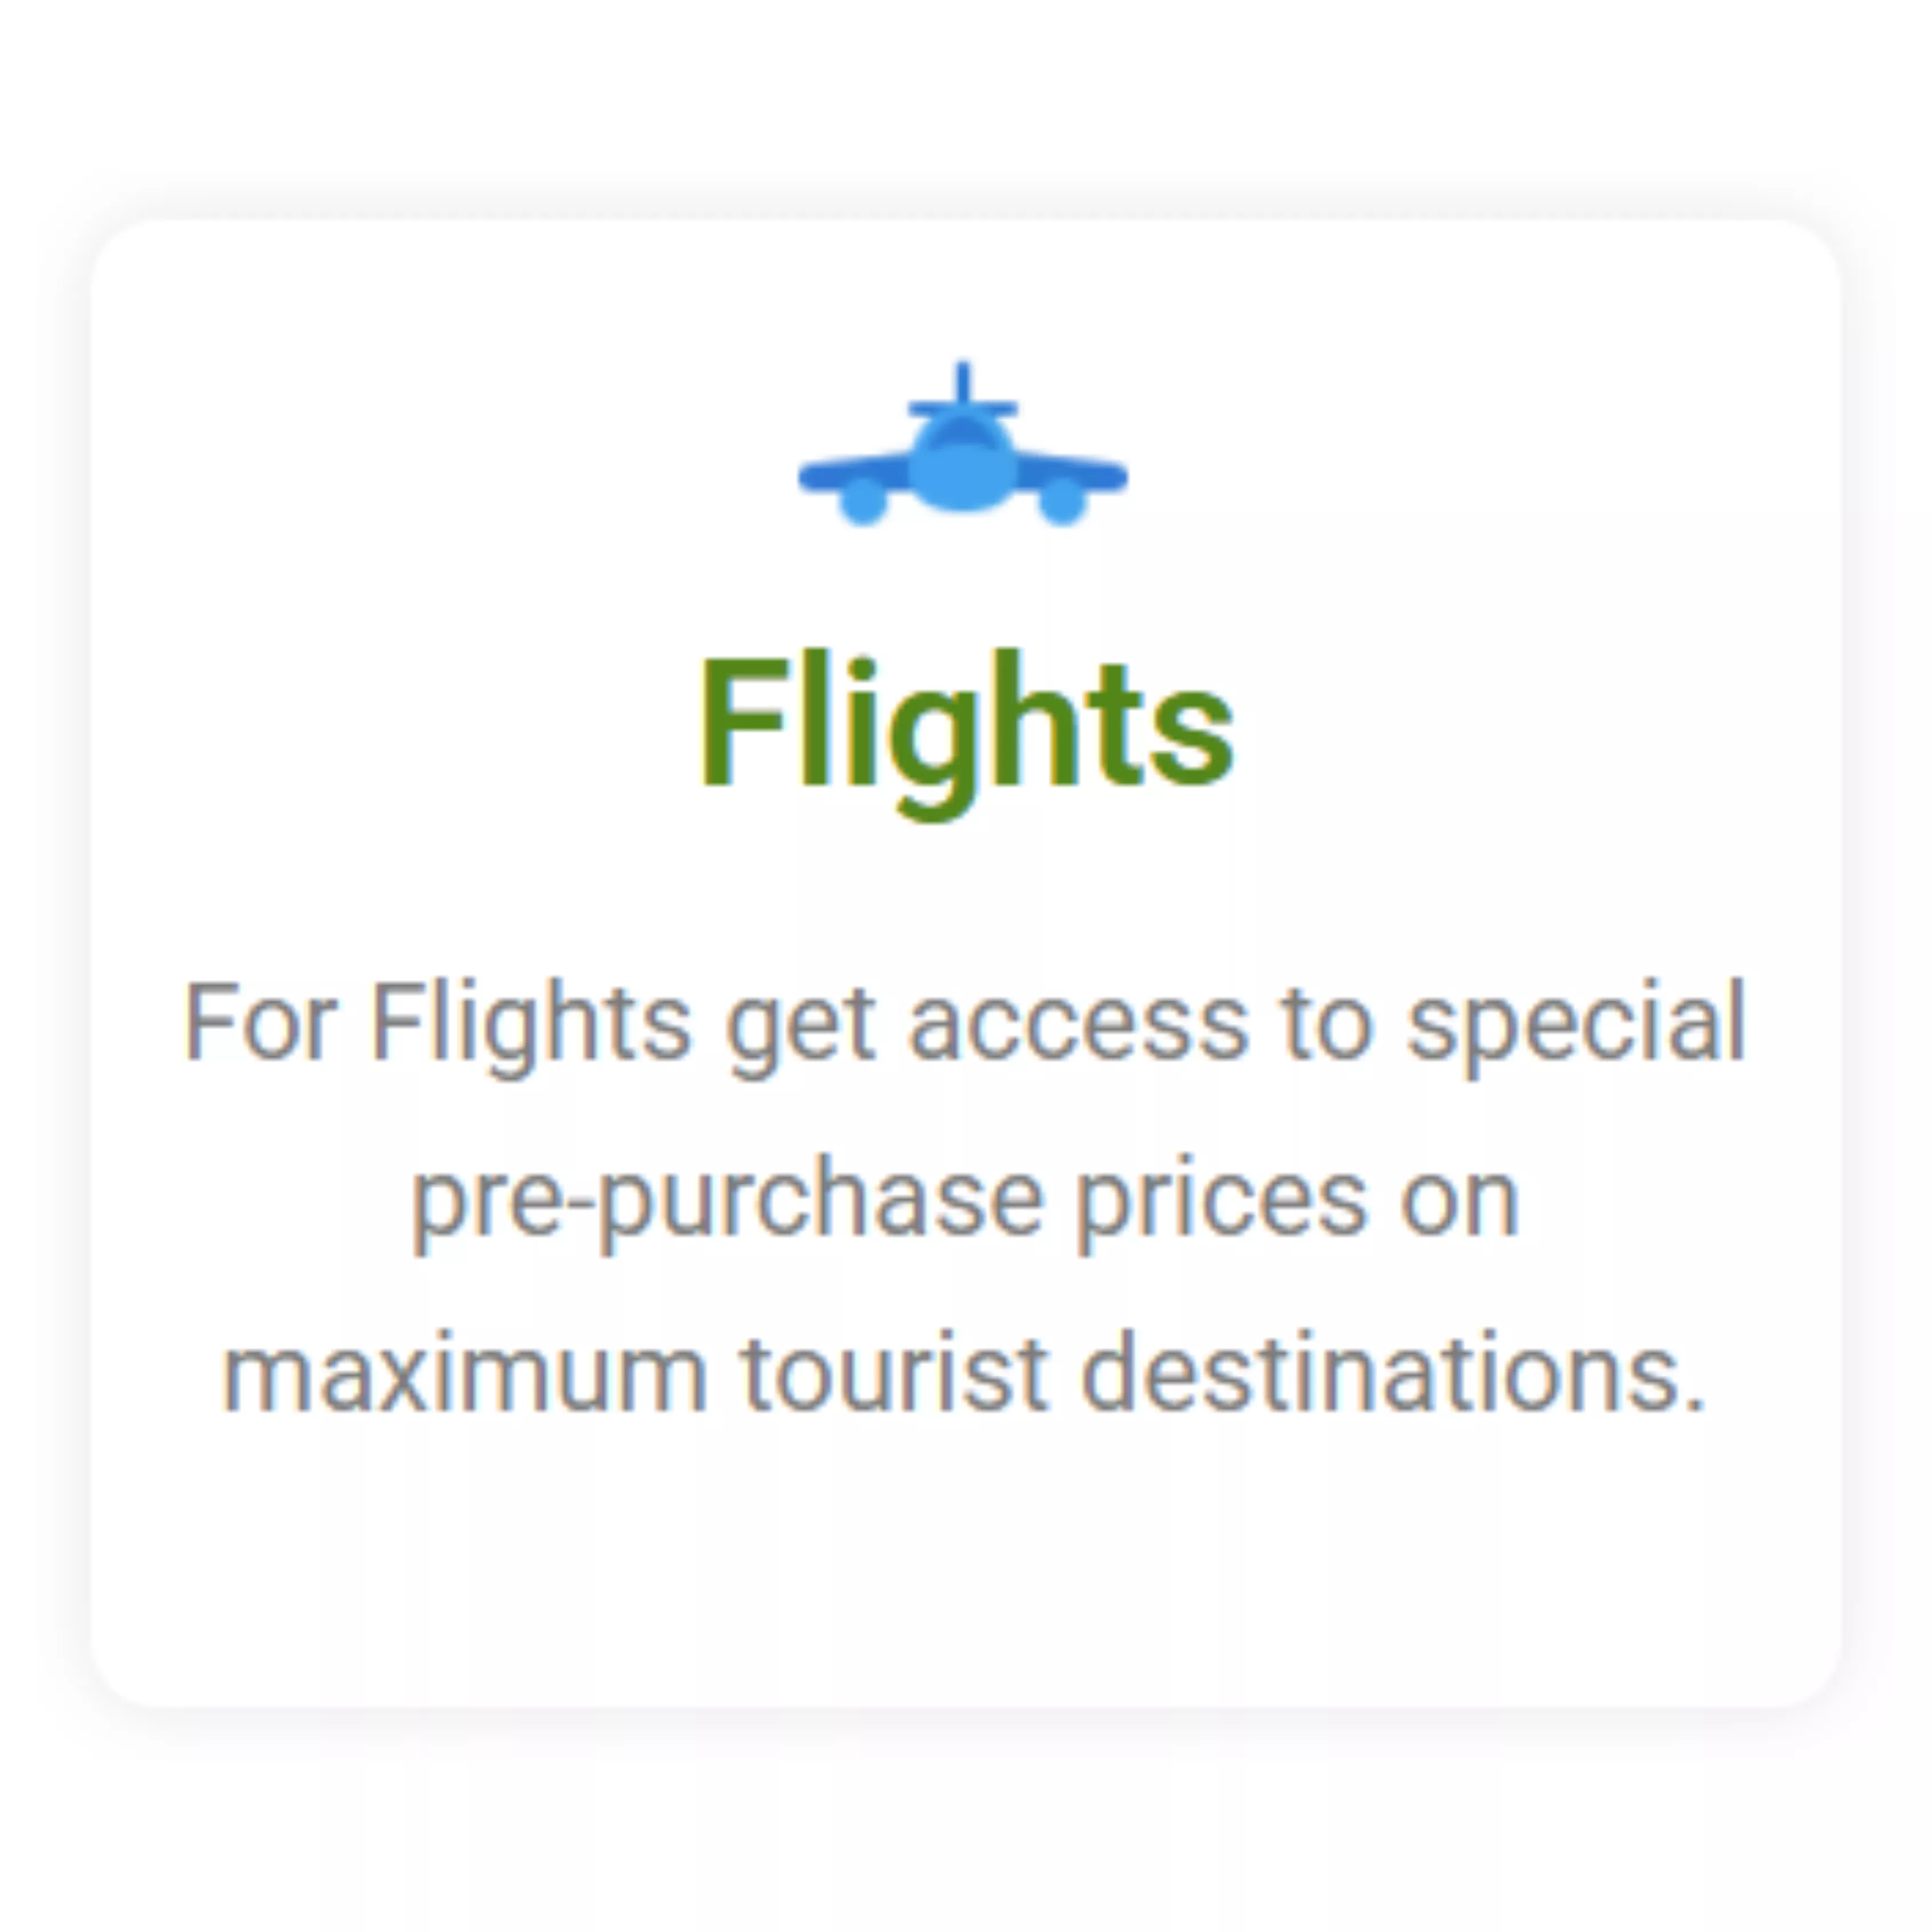Click the airplane's right engine

(1062, 502)
